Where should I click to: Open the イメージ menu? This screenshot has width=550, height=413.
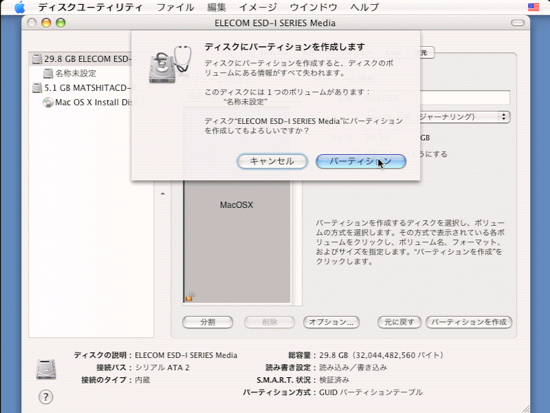(258, 7)
